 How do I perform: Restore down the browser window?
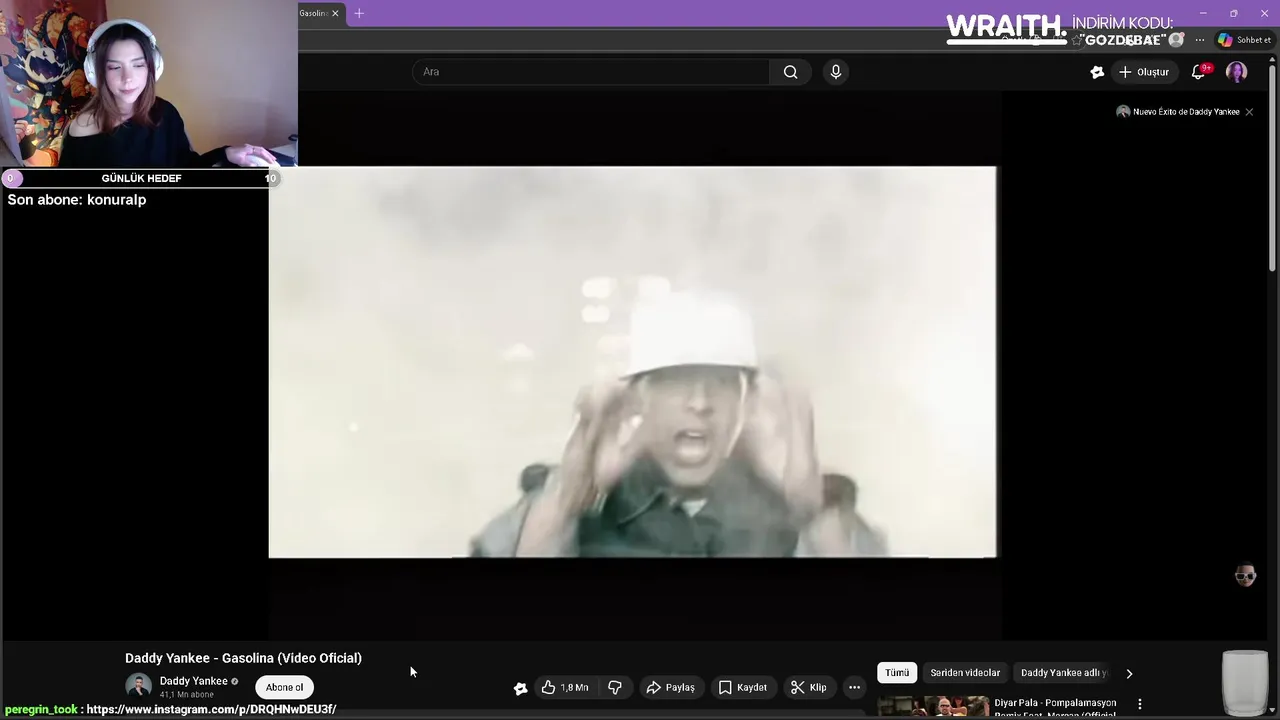coord(1233,13)
